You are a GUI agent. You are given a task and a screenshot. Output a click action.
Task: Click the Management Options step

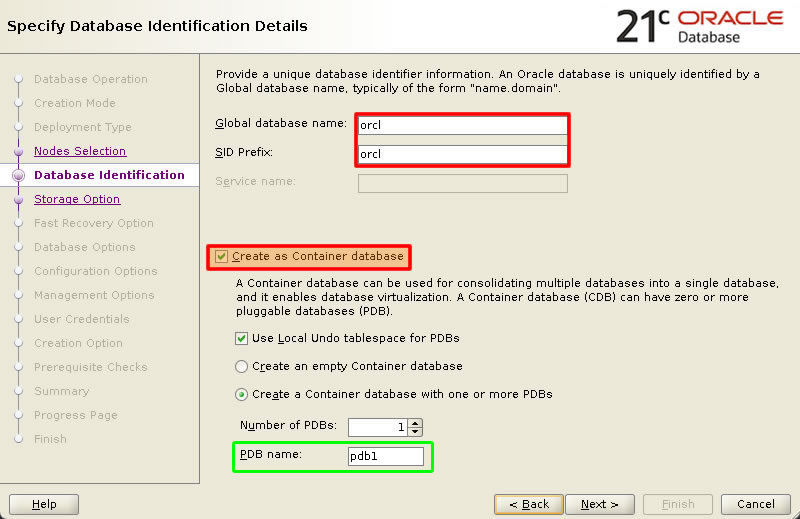click(94, 295)
